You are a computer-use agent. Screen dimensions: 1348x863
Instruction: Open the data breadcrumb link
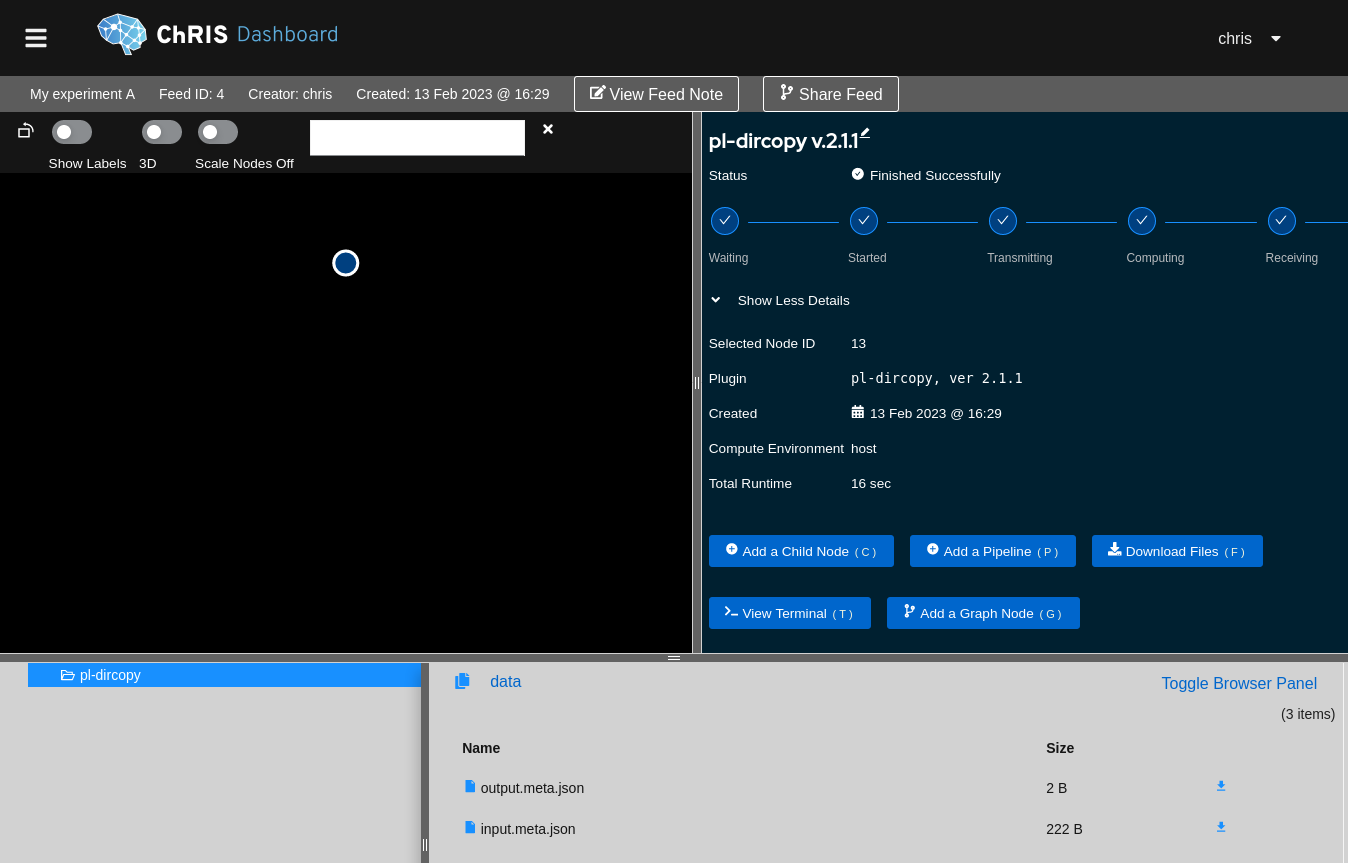(x=505, y=682)
